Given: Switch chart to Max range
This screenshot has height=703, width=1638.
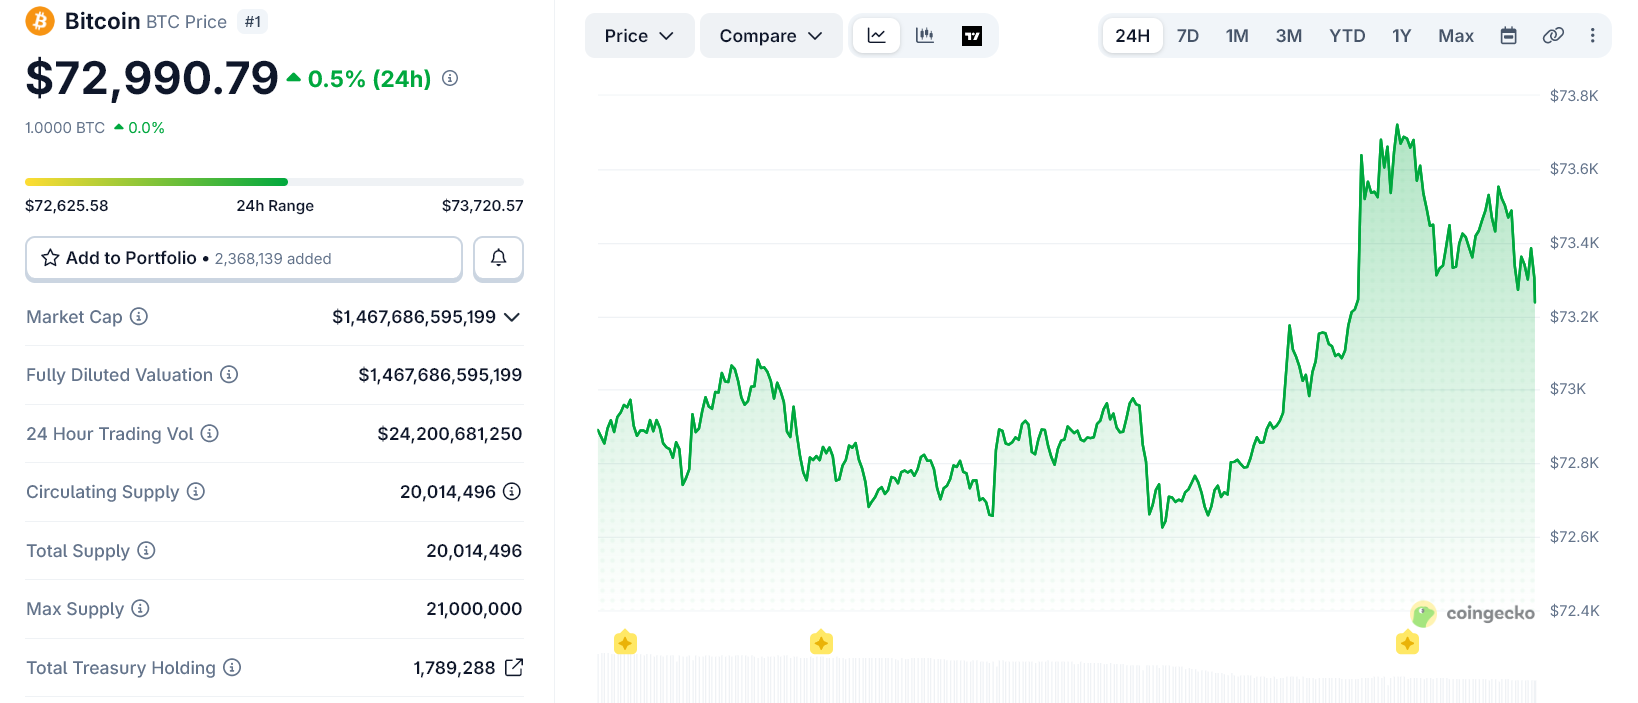Looking at the screenshot, I should [x=1455, y=36].
